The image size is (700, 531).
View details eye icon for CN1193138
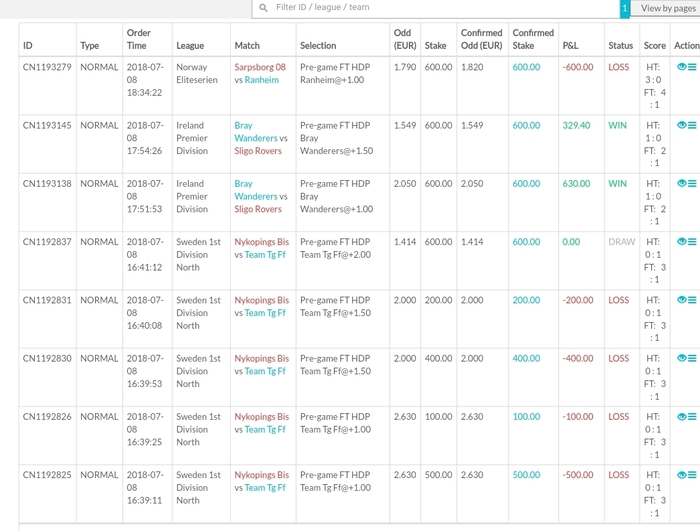click(681, 183)
